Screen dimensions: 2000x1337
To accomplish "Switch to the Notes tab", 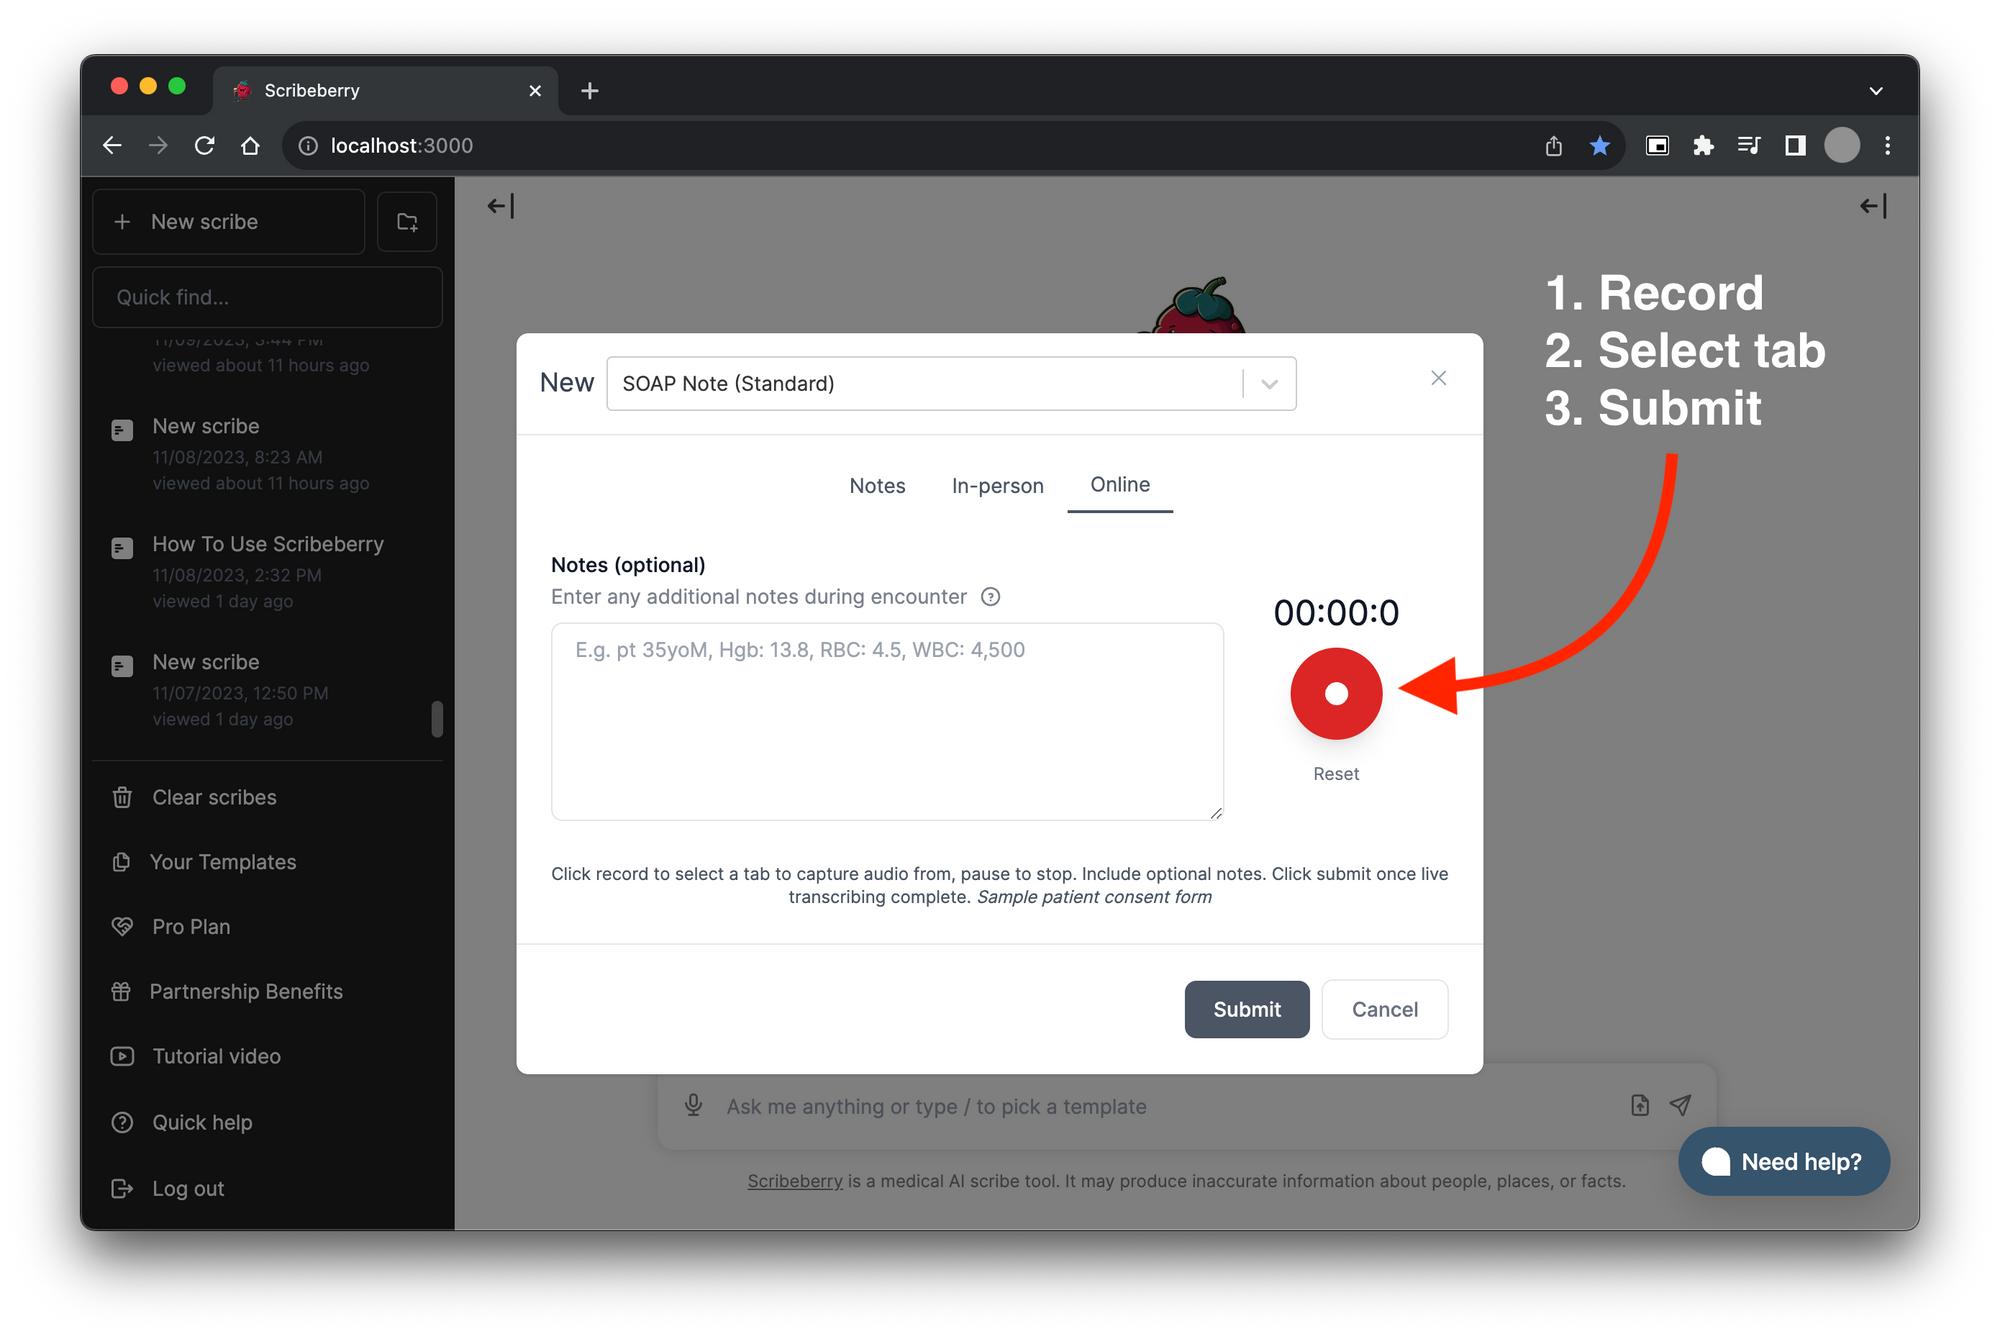I will (877, 486).
